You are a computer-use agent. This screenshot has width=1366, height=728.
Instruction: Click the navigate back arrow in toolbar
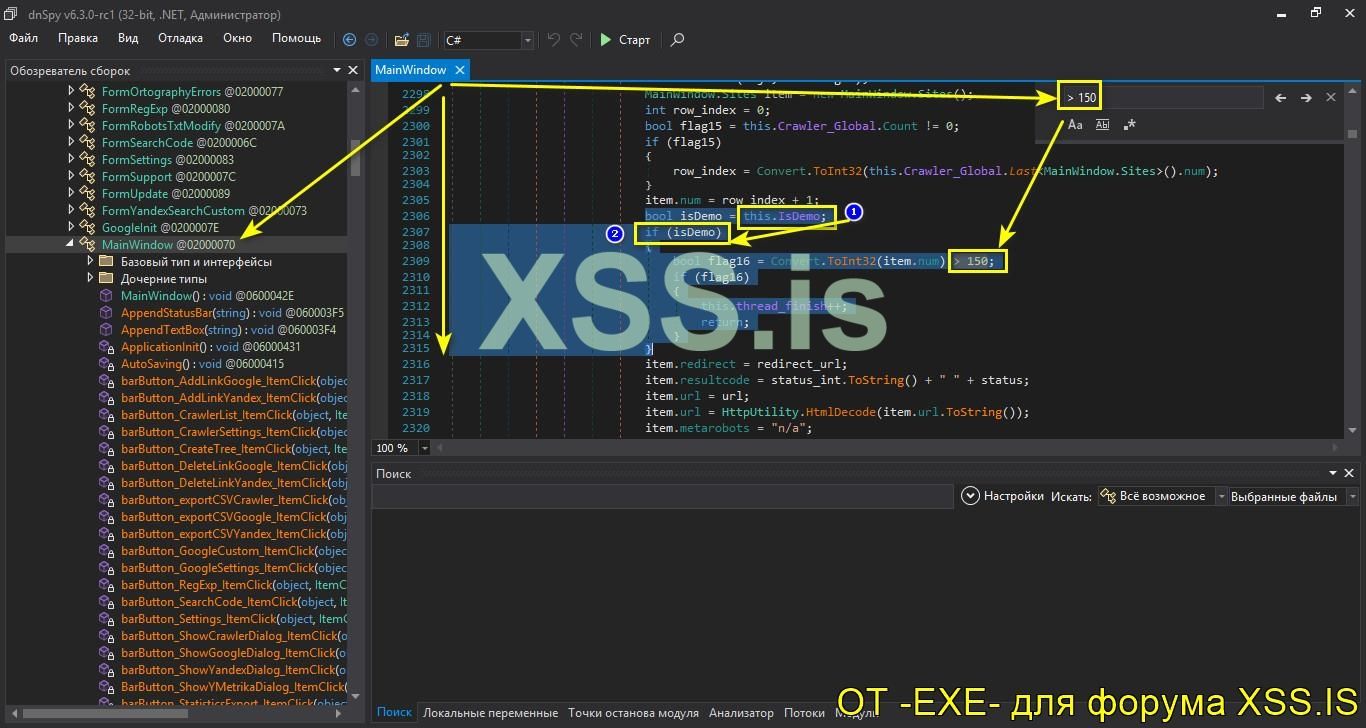click(x=349, y=40)
